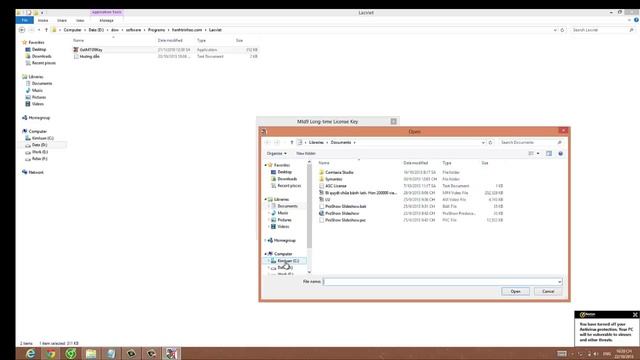This screenshot has width=640, height=360.
Task: Collapse Favorites group in Open dialog
Action: pos(265,165)
